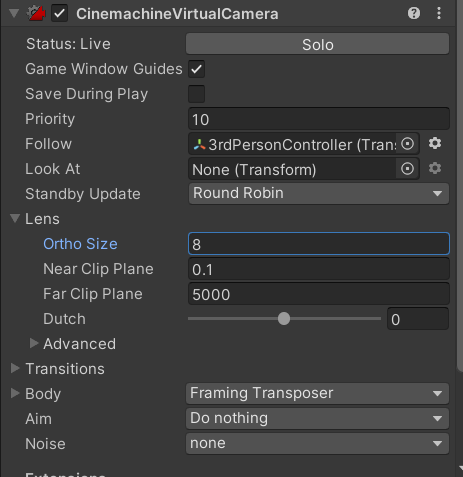Open the Aim Do nothing dropdown
Screen dimensions: 463x477
point(317,418)
